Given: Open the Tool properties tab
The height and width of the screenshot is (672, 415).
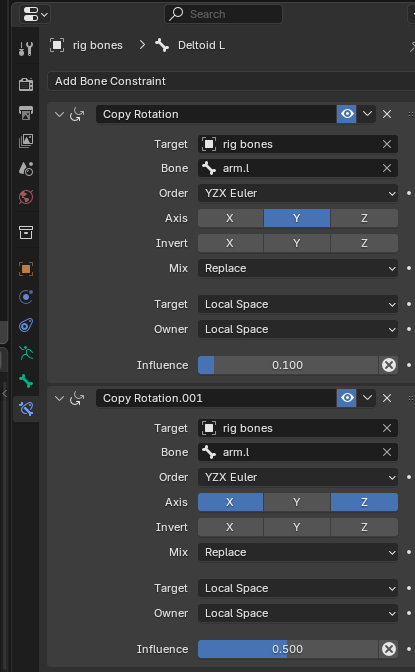Looking at the screenshot, I should [26, 48].
